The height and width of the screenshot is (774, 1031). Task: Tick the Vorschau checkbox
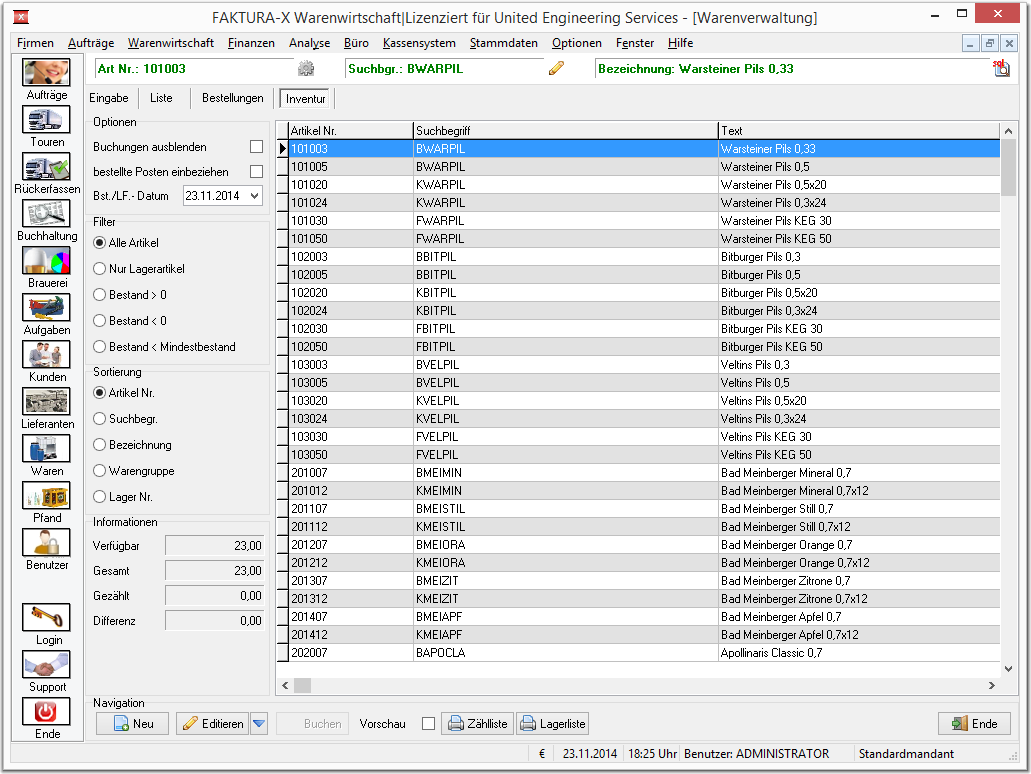[x=429, y=723]
